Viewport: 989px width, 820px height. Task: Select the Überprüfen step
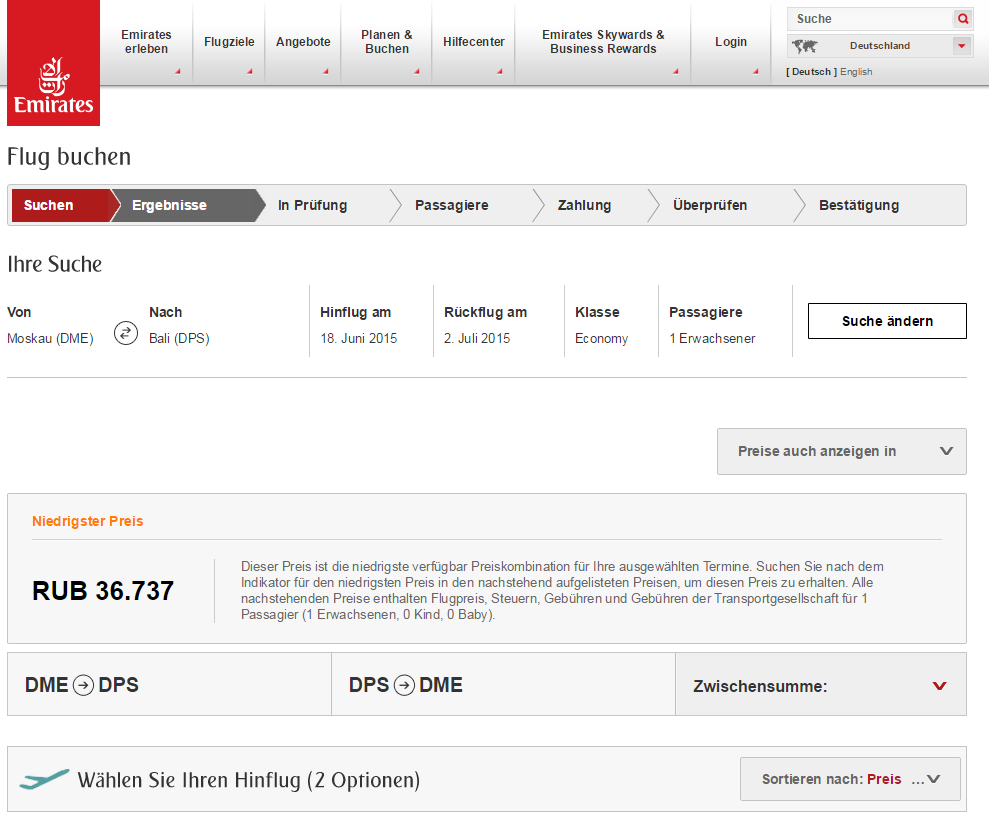pyautogui.click(x=710, y=205)
